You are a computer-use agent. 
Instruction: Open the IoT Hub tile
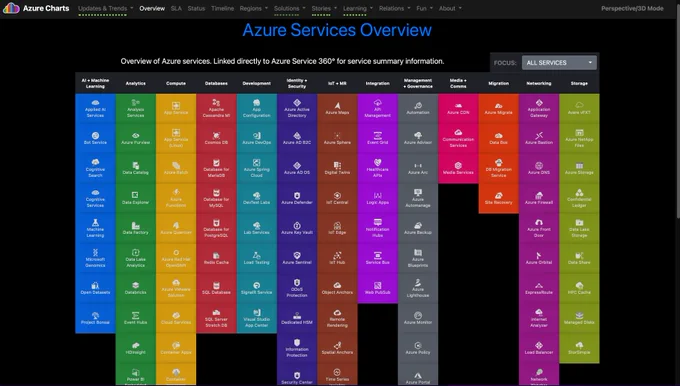[x=337, y=258]
